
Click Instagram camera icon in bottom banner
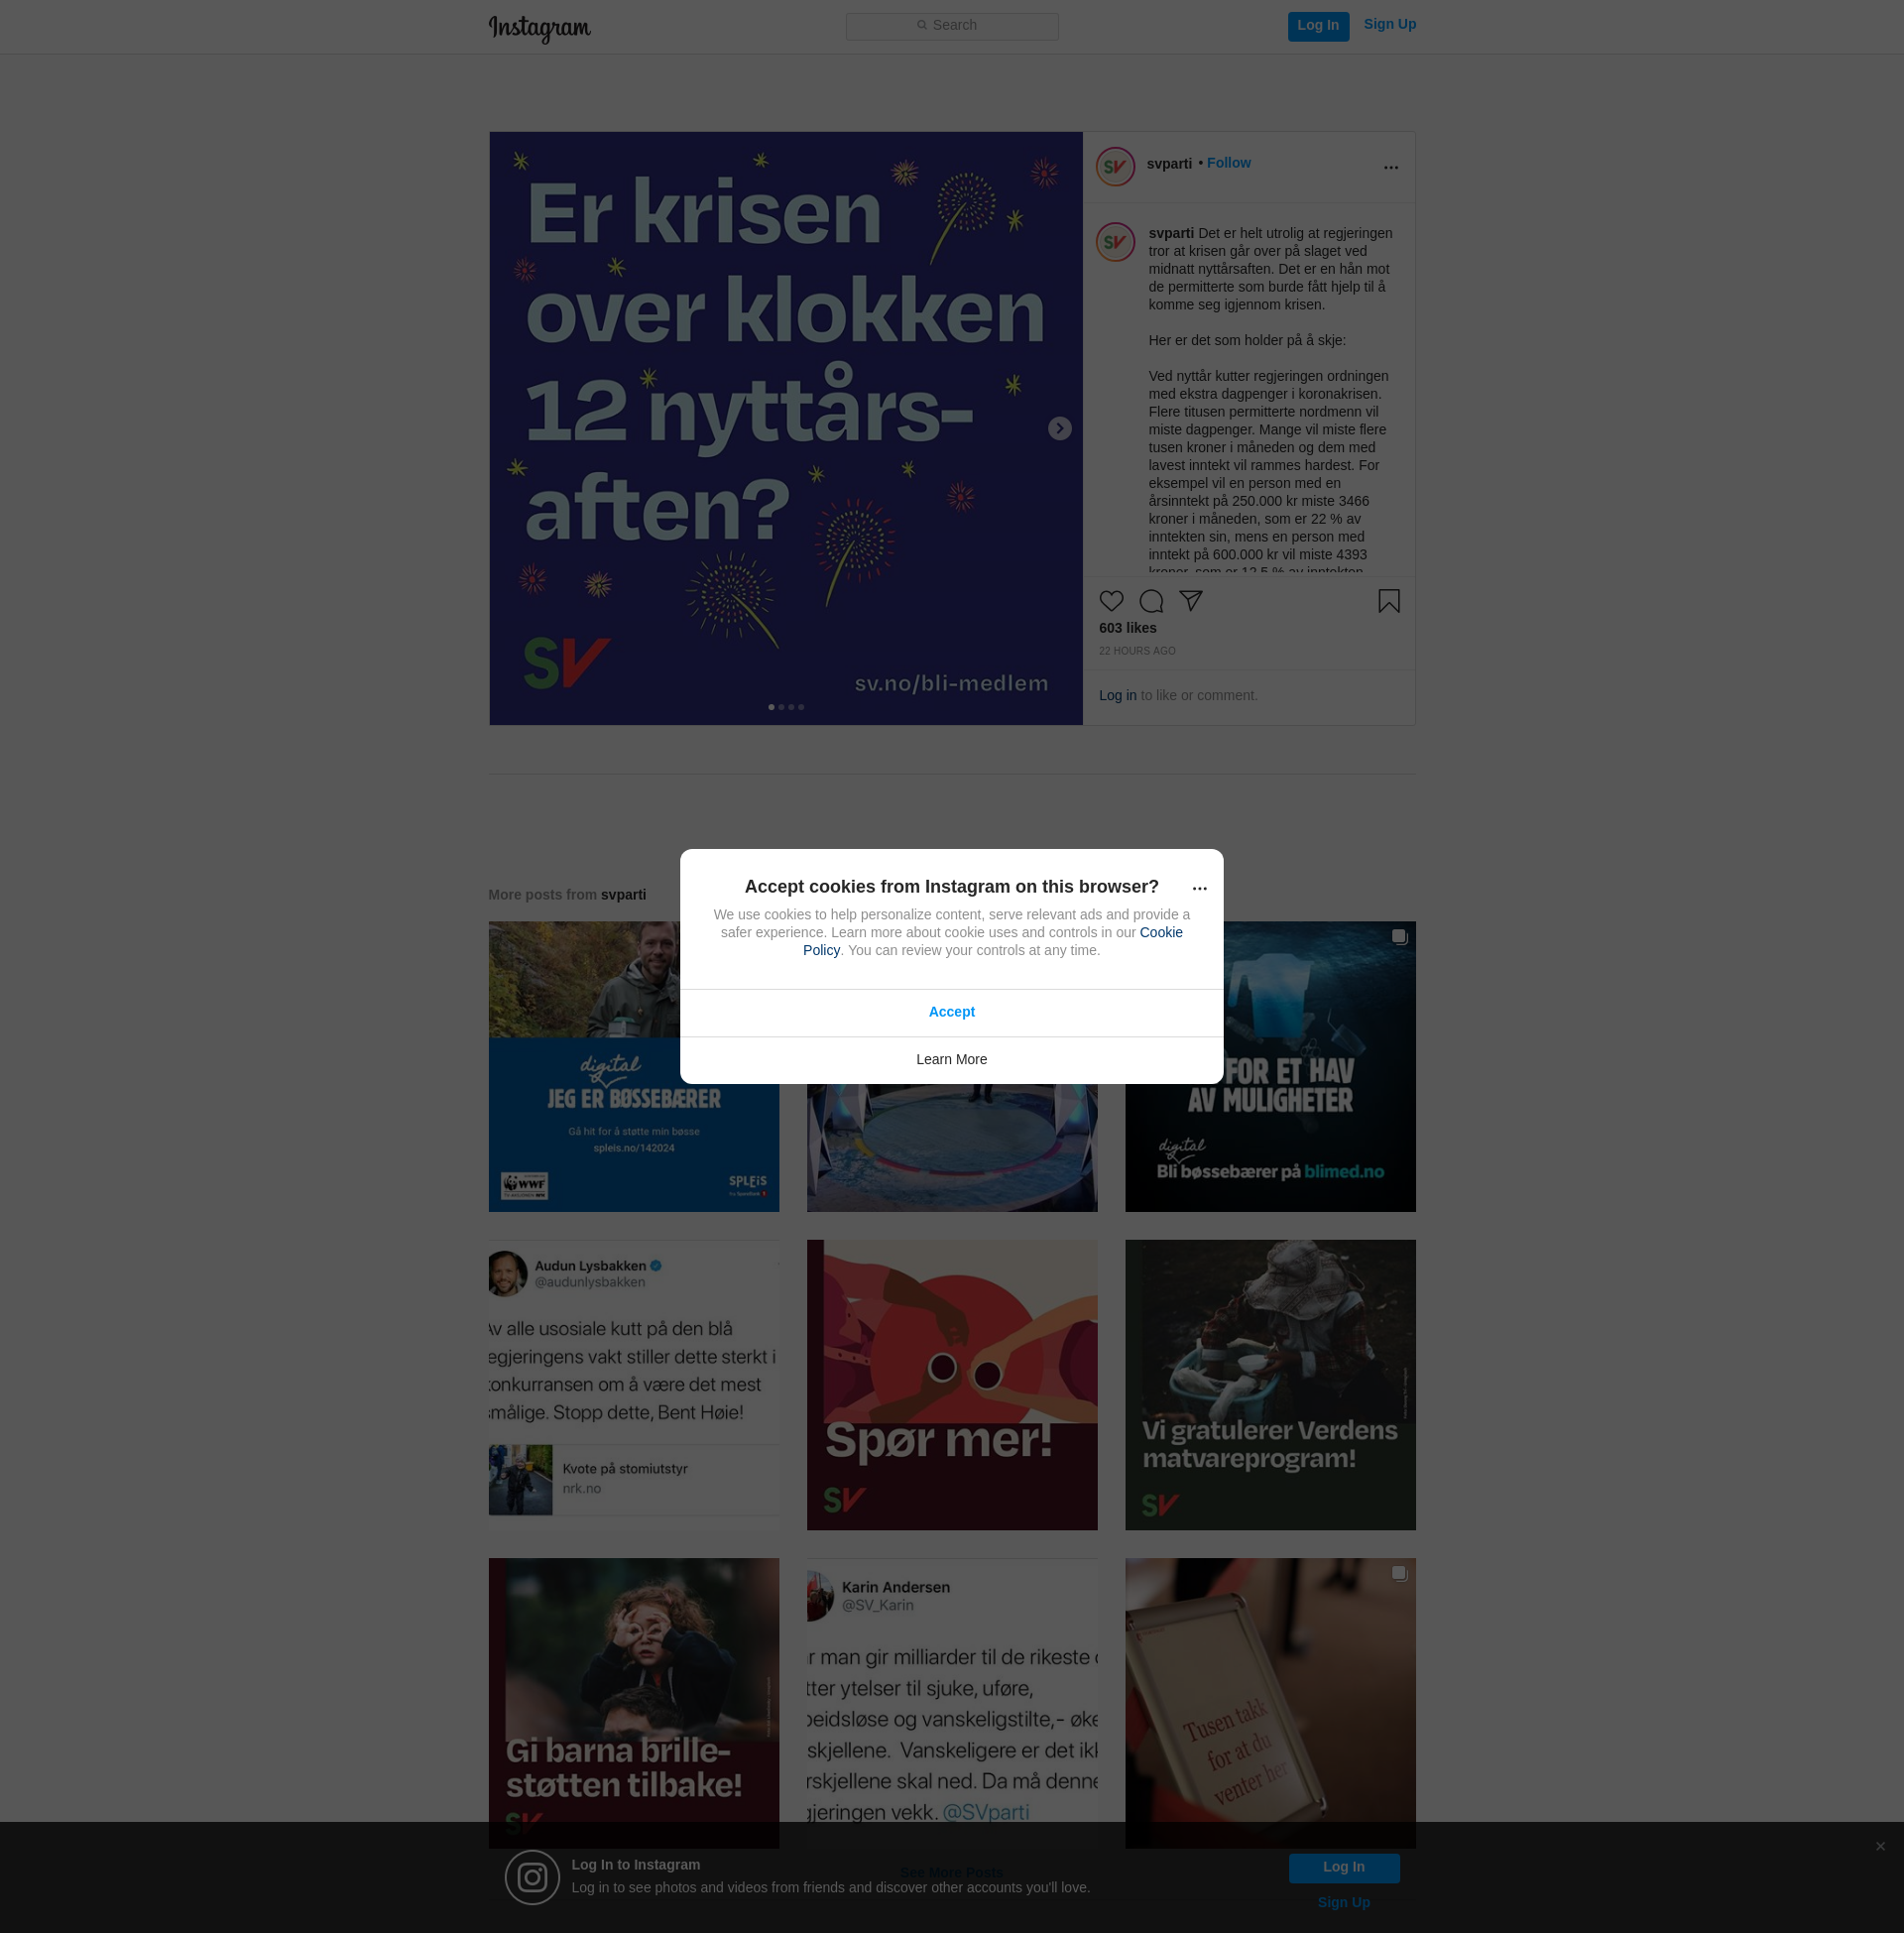click(532, 1877)
